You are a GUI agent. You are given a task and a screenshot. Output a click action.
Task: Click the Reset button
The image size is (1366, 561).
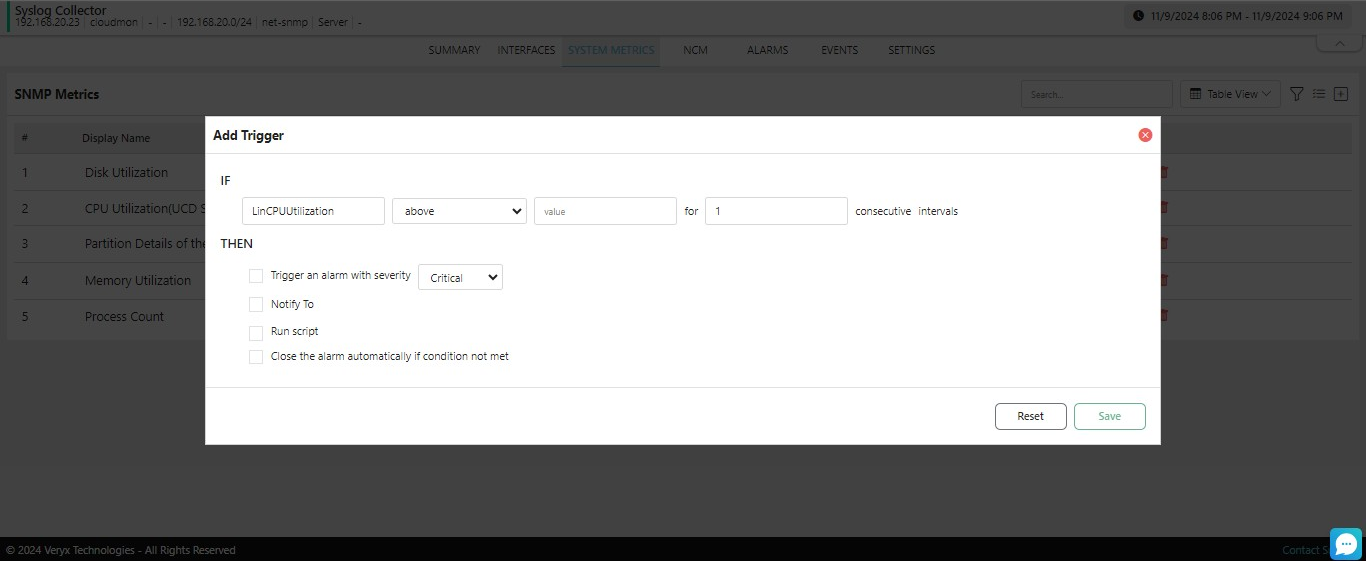pyautogui.click(x=1030, y=416)
